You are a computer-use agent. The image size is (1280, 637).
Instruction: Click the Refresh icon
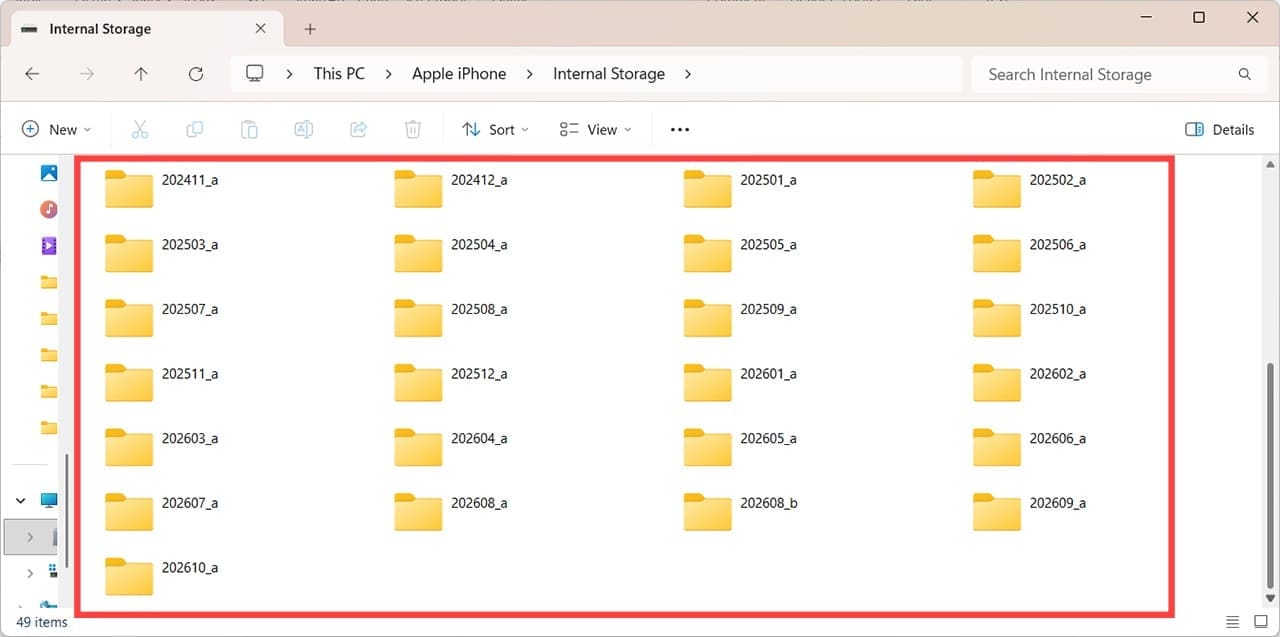point(196,74)
